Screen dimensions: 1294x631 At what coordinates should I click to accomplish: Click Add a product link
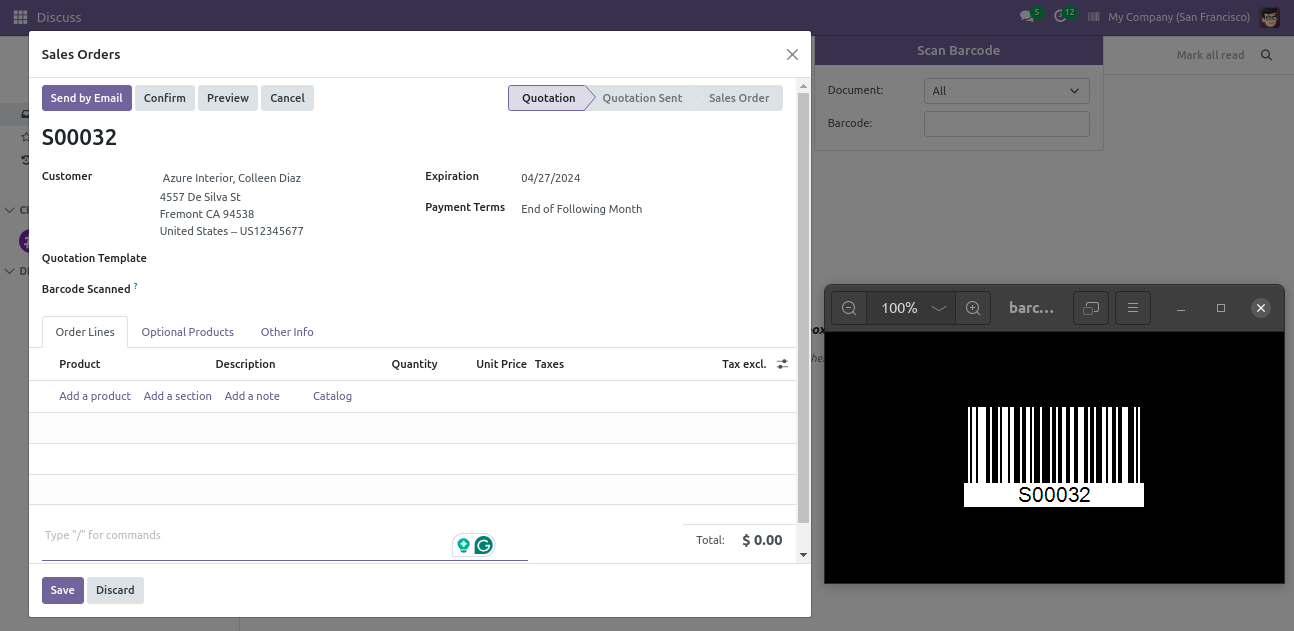click(95, 396)
